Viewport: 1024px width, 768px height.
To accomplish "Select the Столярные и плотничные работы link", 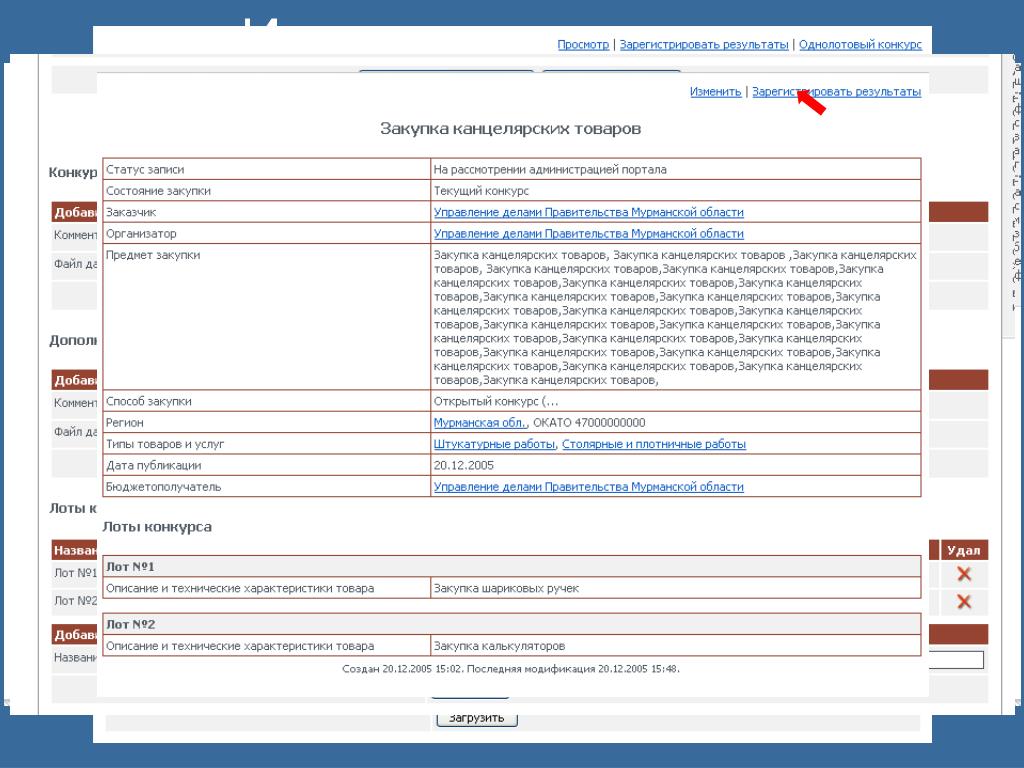I will click(654, 444).
